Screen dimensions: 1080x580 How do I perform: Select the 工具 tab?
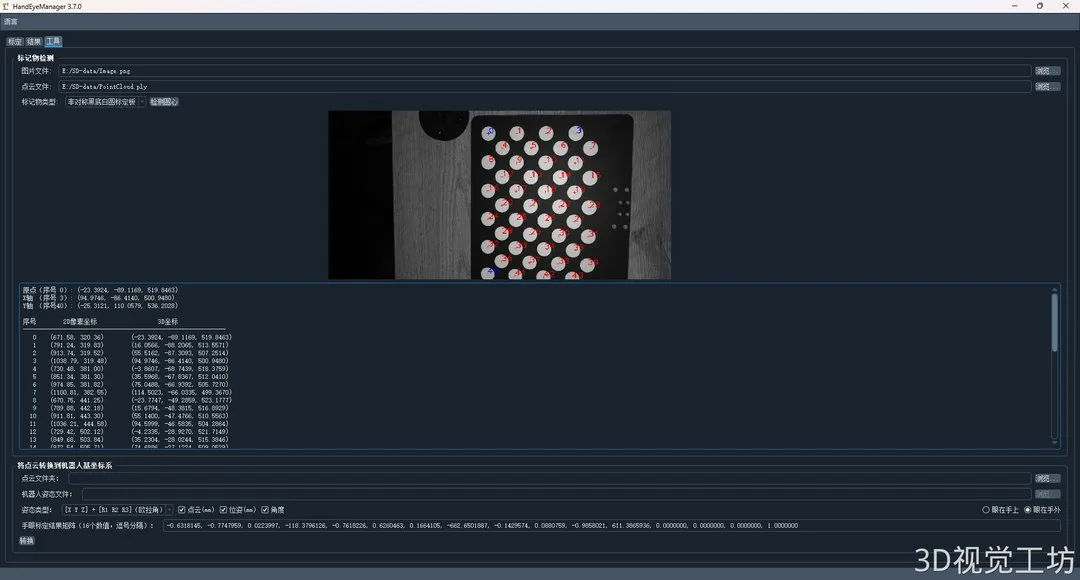pyautogui.click(x=53, y=41)
